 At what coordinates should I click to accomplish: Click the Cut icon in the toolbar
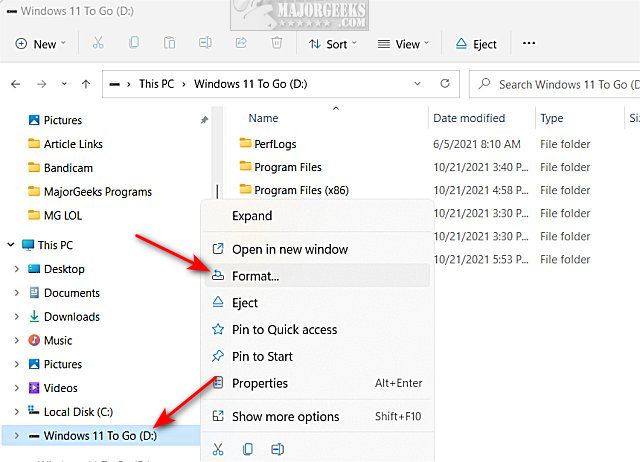click(98, 43)
